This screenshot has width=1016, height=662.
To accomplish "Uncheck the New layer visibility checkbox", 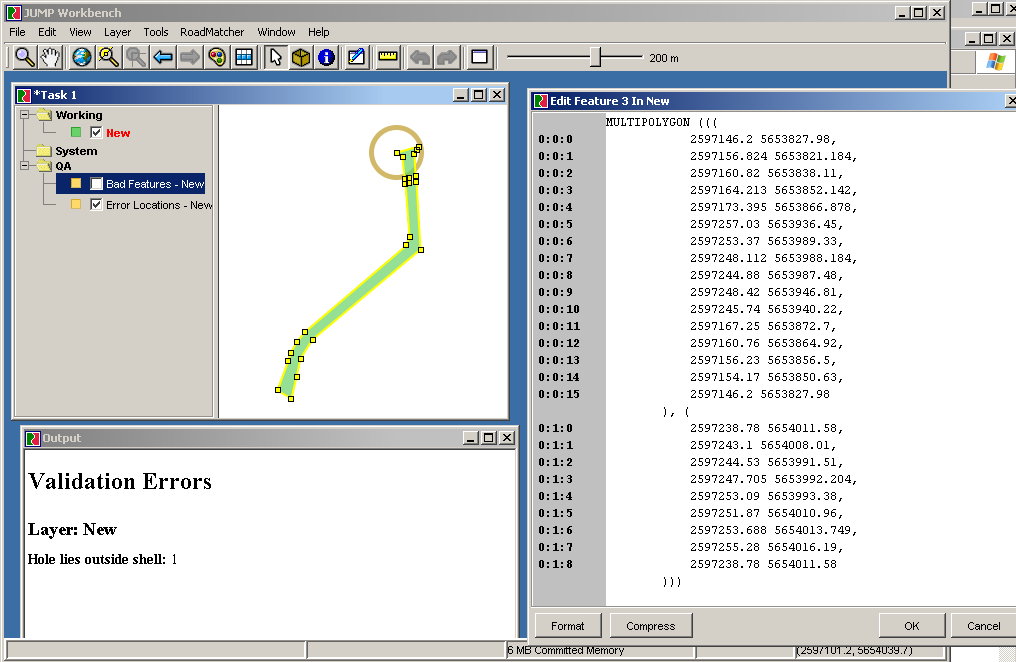I will tap(96, 133).
